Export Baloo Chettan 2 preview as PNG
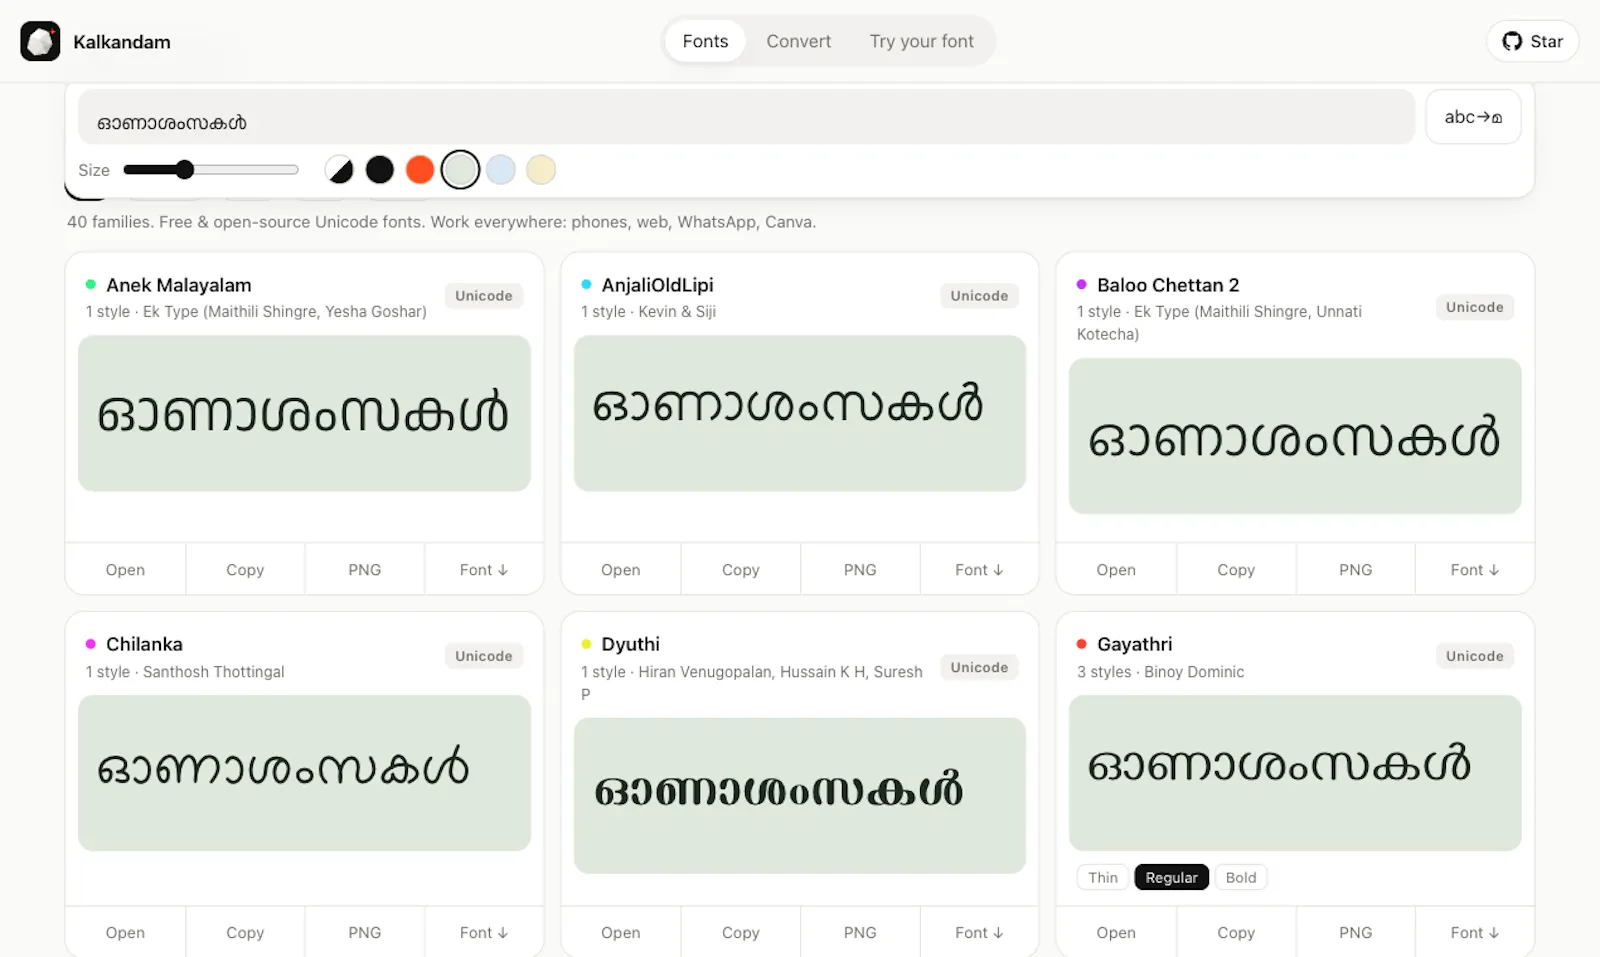Image resolution: width=1600 pixels, height=957 pixels. (x=1356, y=570)
